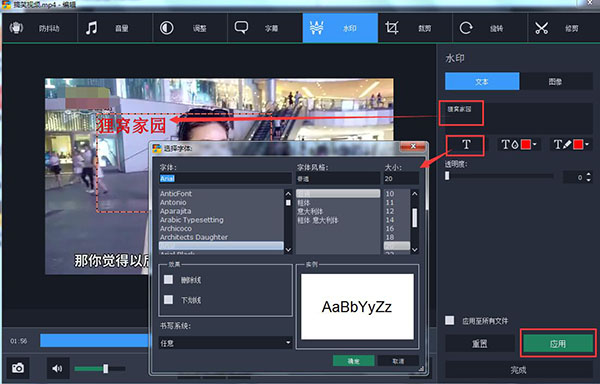The height and width of the screenshot is (384, 600).
Task: Expand the 书写系统 writing system dropdown
Action: (x=225, y=343)
